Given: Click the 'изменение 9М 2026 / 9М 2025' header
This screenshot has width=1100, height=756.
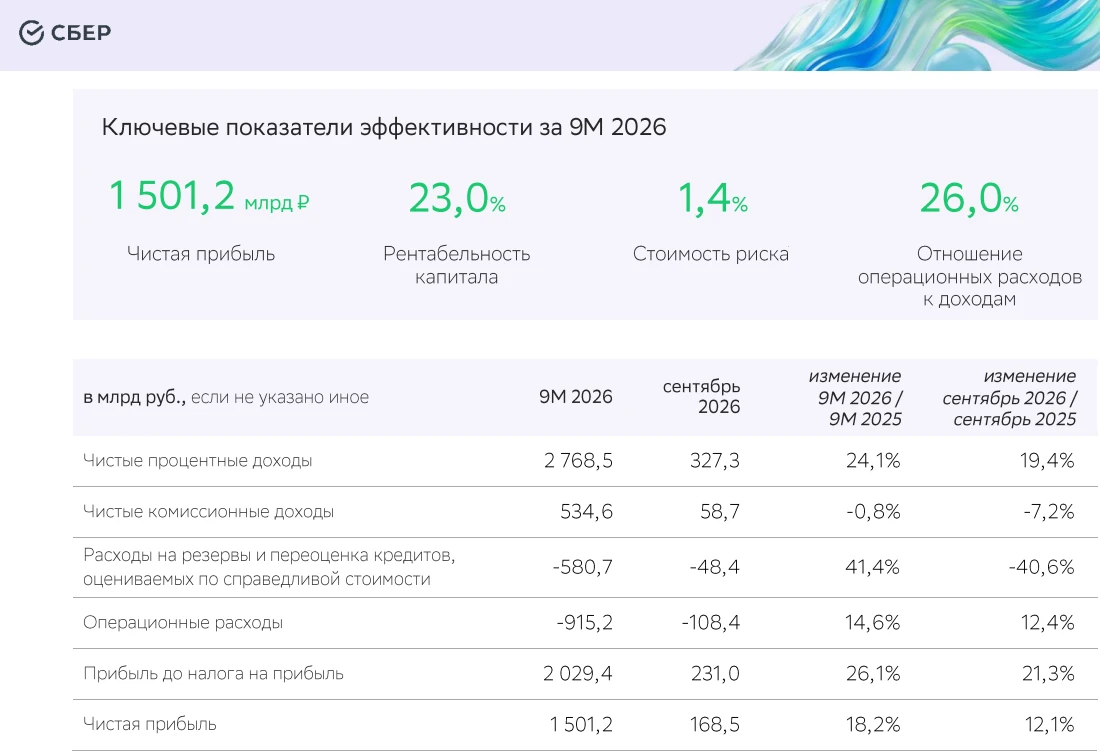Looking at the screenshot, I should coord(854,398).
